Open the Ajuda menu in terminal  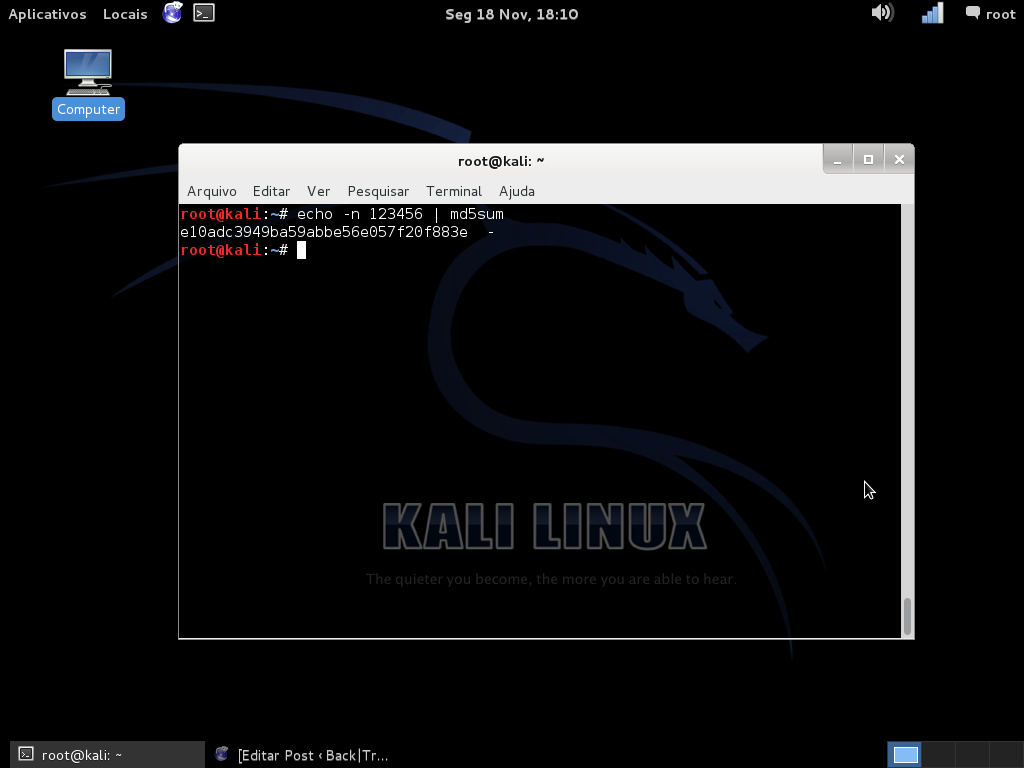tap(517, 191)
